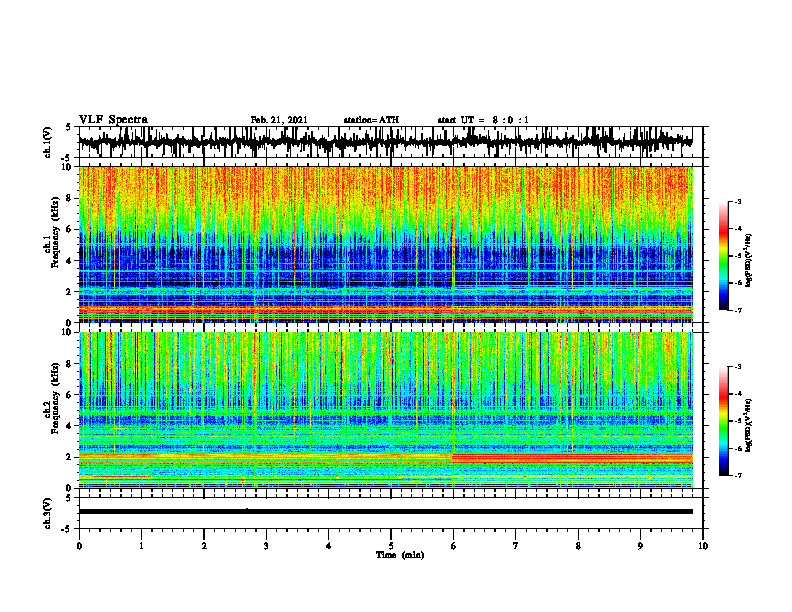Viewport: 792px width, 612px height.
Task: Click the "-5" volt tick of ch.3(V) panel
Action: coord(68,529)
